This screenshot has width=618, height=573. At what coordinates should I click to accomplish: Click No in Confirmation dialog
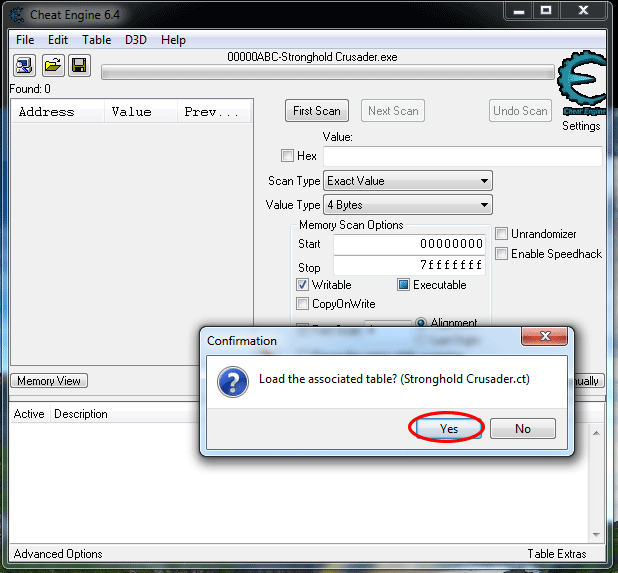[523, 428]
